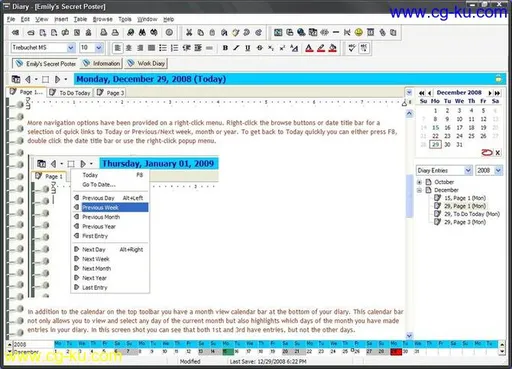Click the Paste clipboard icon

[x=212, y=32]
